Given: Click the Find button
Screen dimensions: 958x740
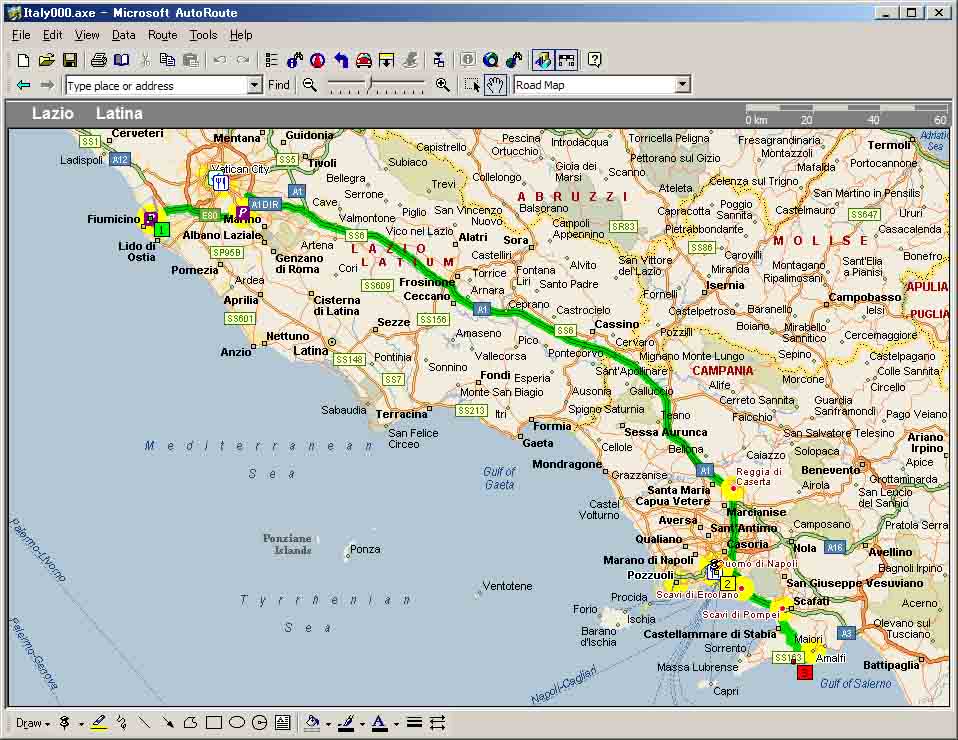Looking at the screenshot, I should [279, 85].
